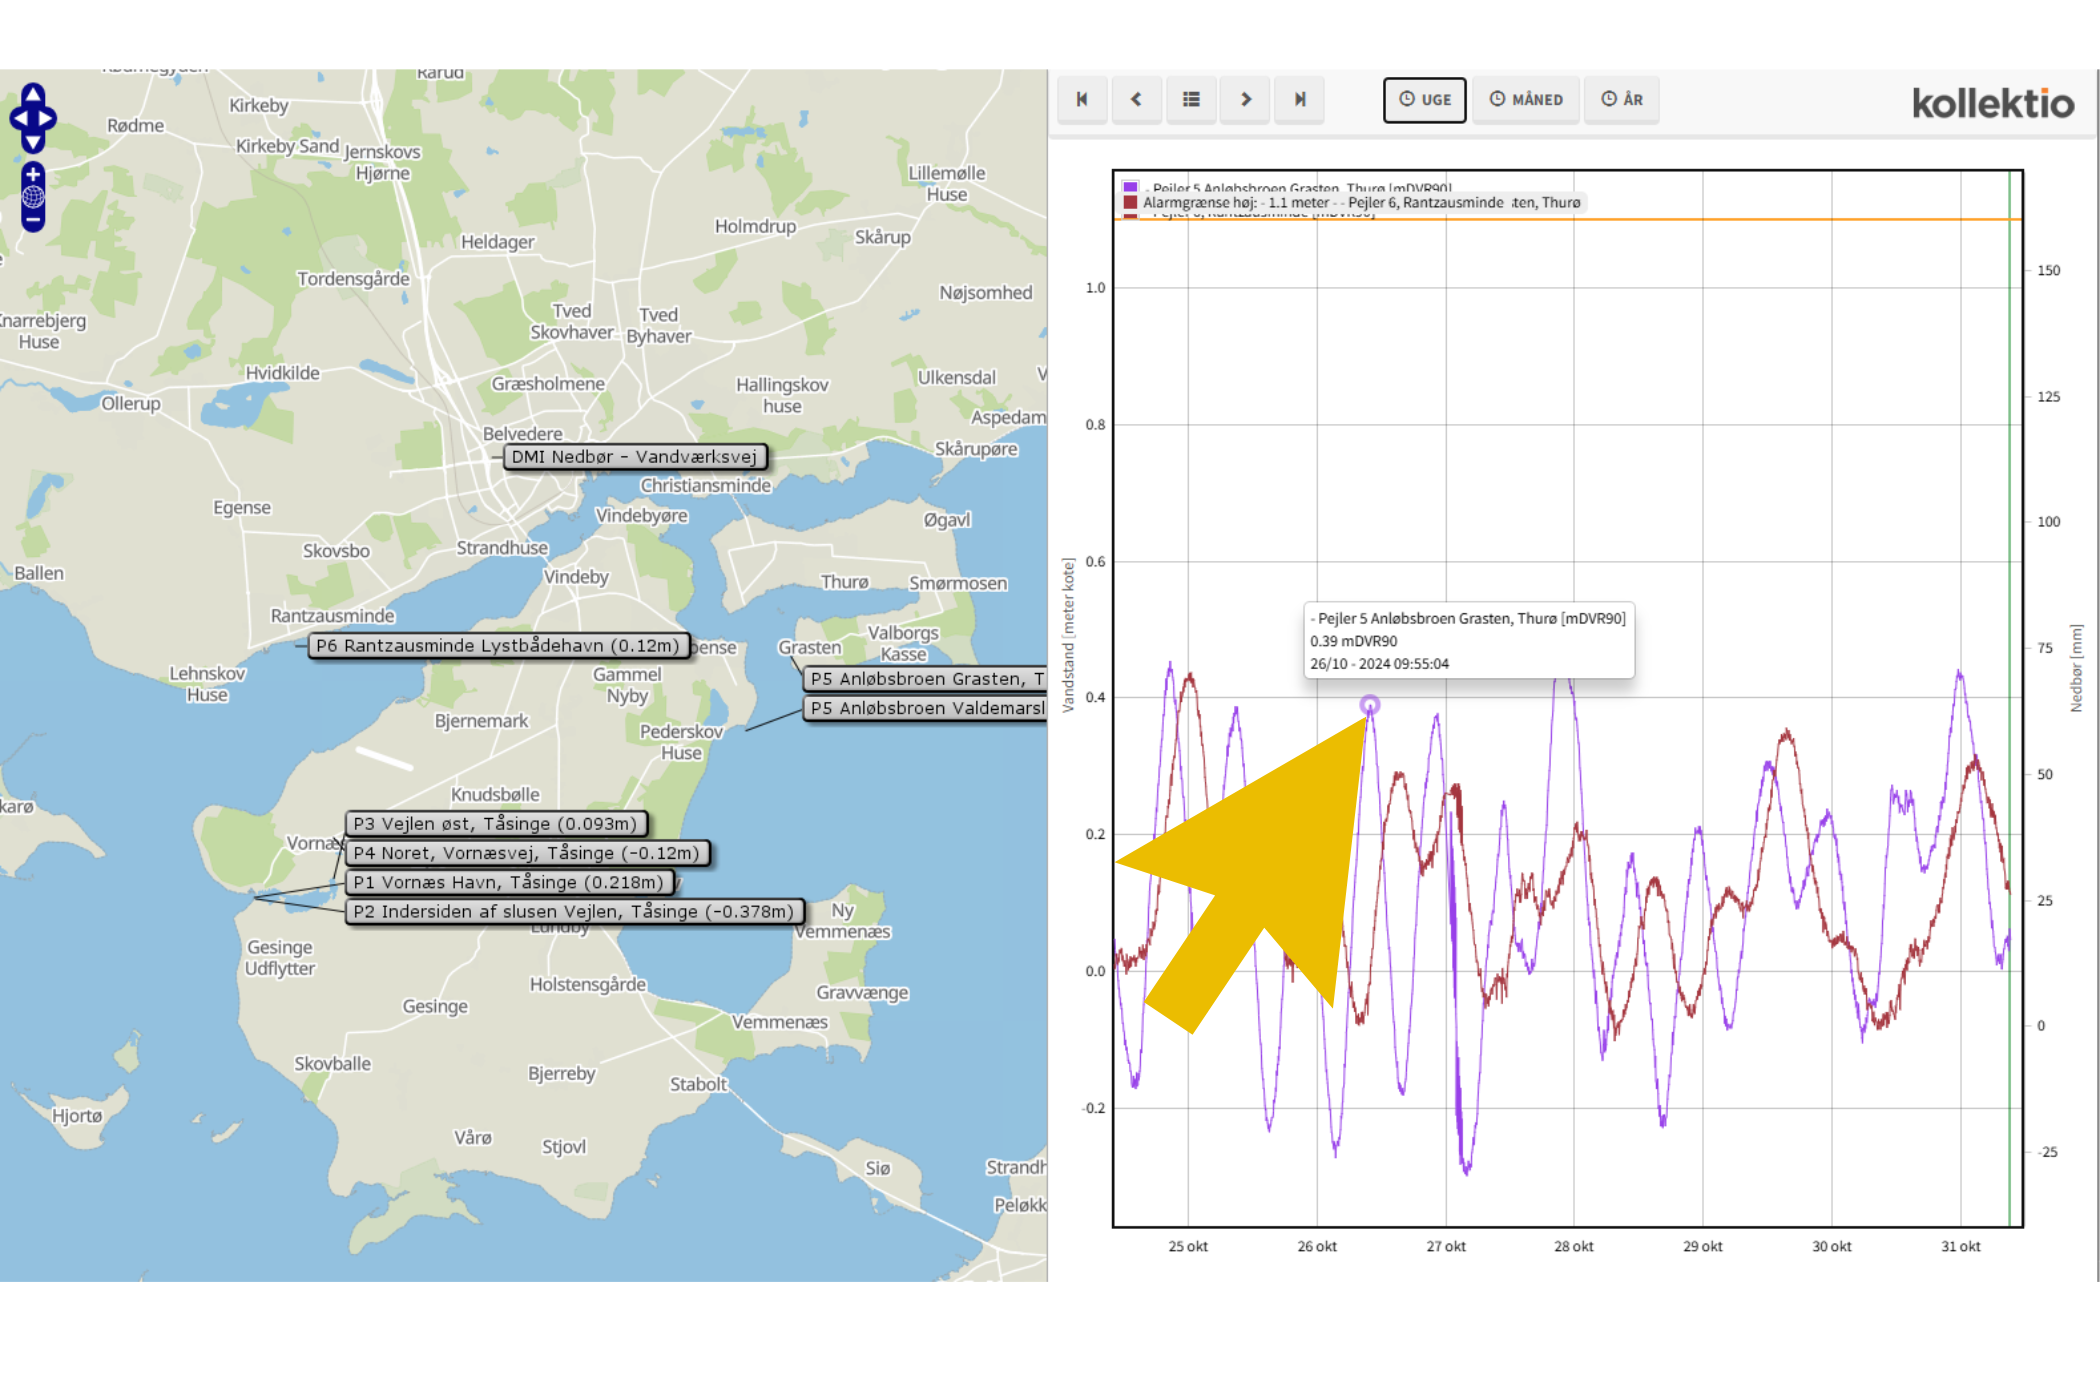Pan the map down with arrow
This screenshot has height=1400, width=2100.
tap(33, 142)
